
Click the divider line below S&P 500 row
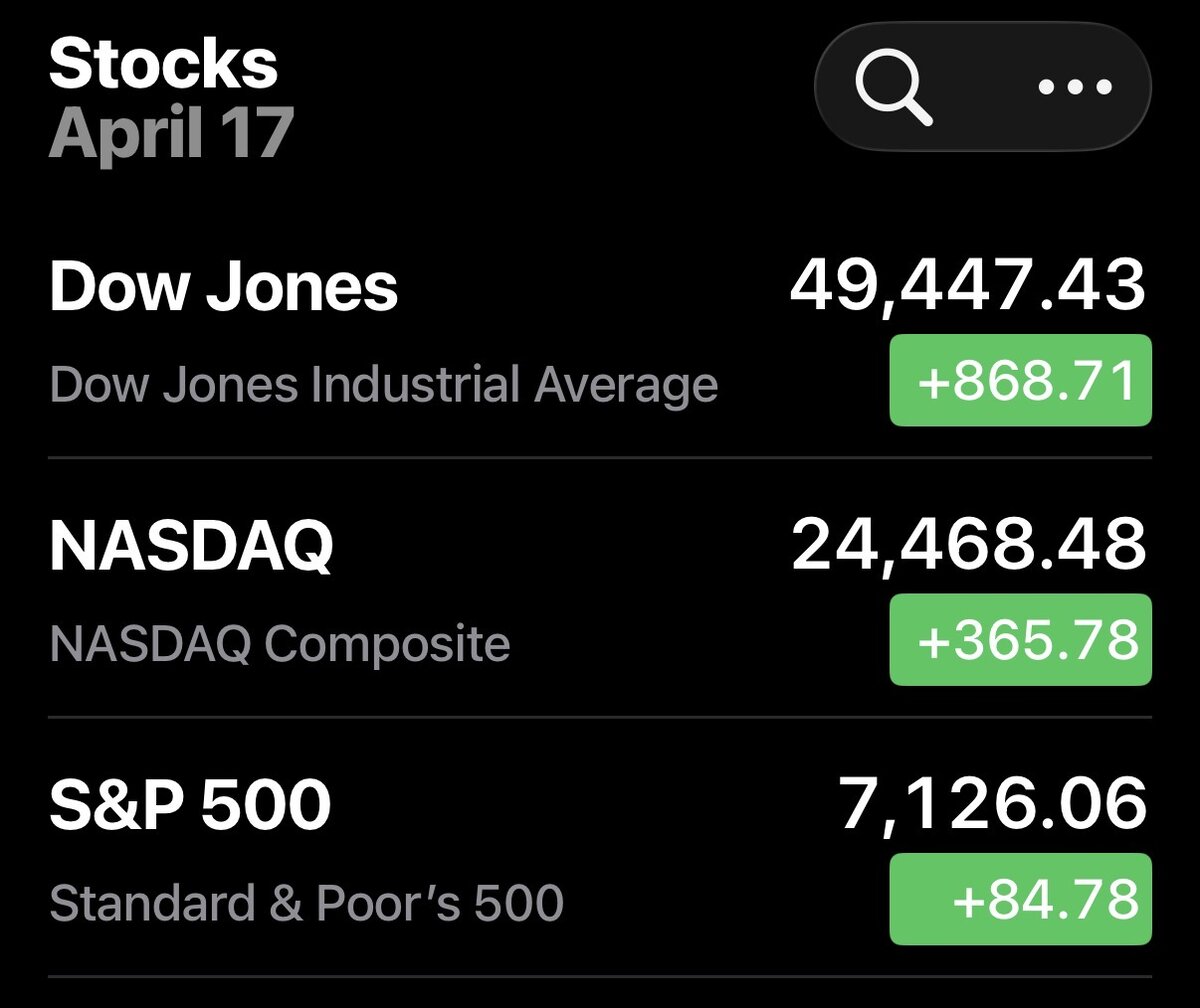pos(600,976)
